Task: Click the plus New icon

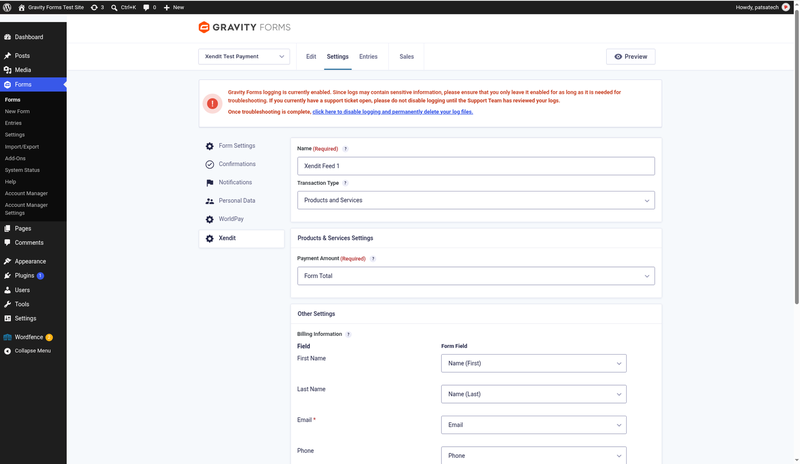Action: 166,7
